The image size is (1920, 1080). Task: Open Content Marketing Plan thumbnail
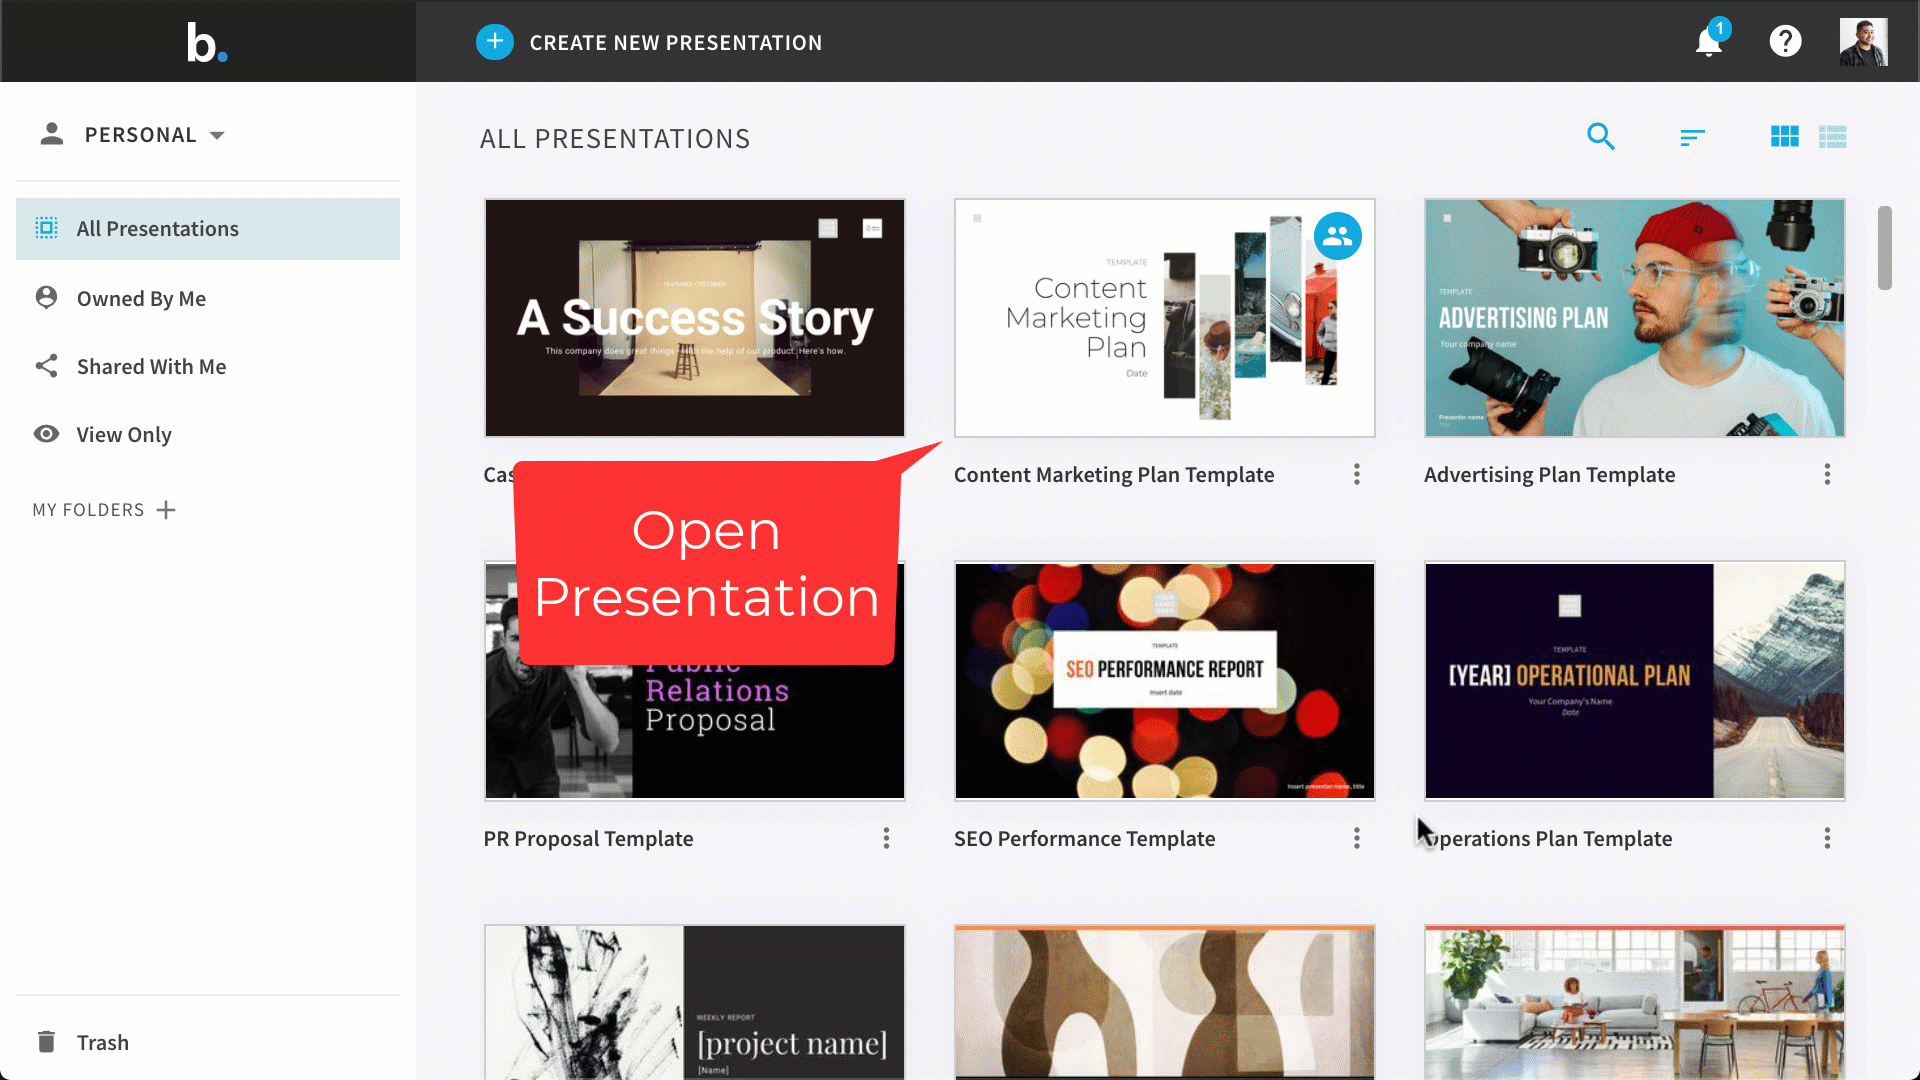click(x=1165, y=318)
